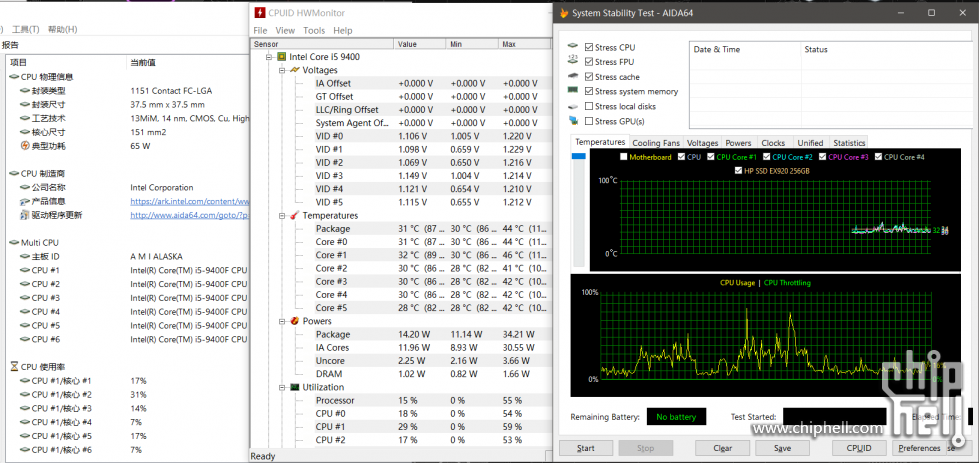
Task: Click the icon beside Multi CPU heading
Action: click(x=14, y=243)
